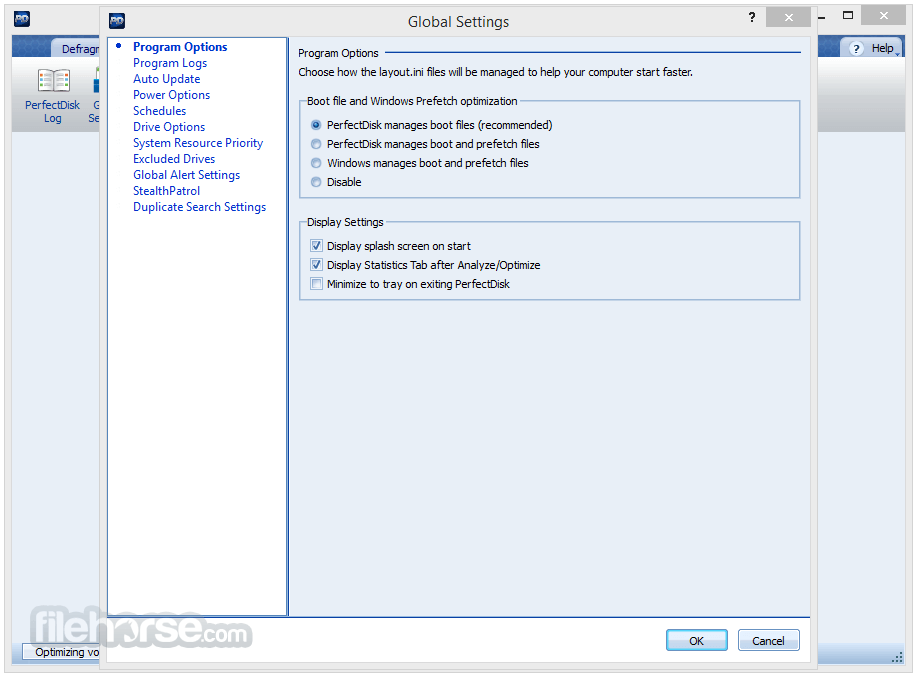Enable Minimize to tray on exiting PerfectDisk

(411, 284)
